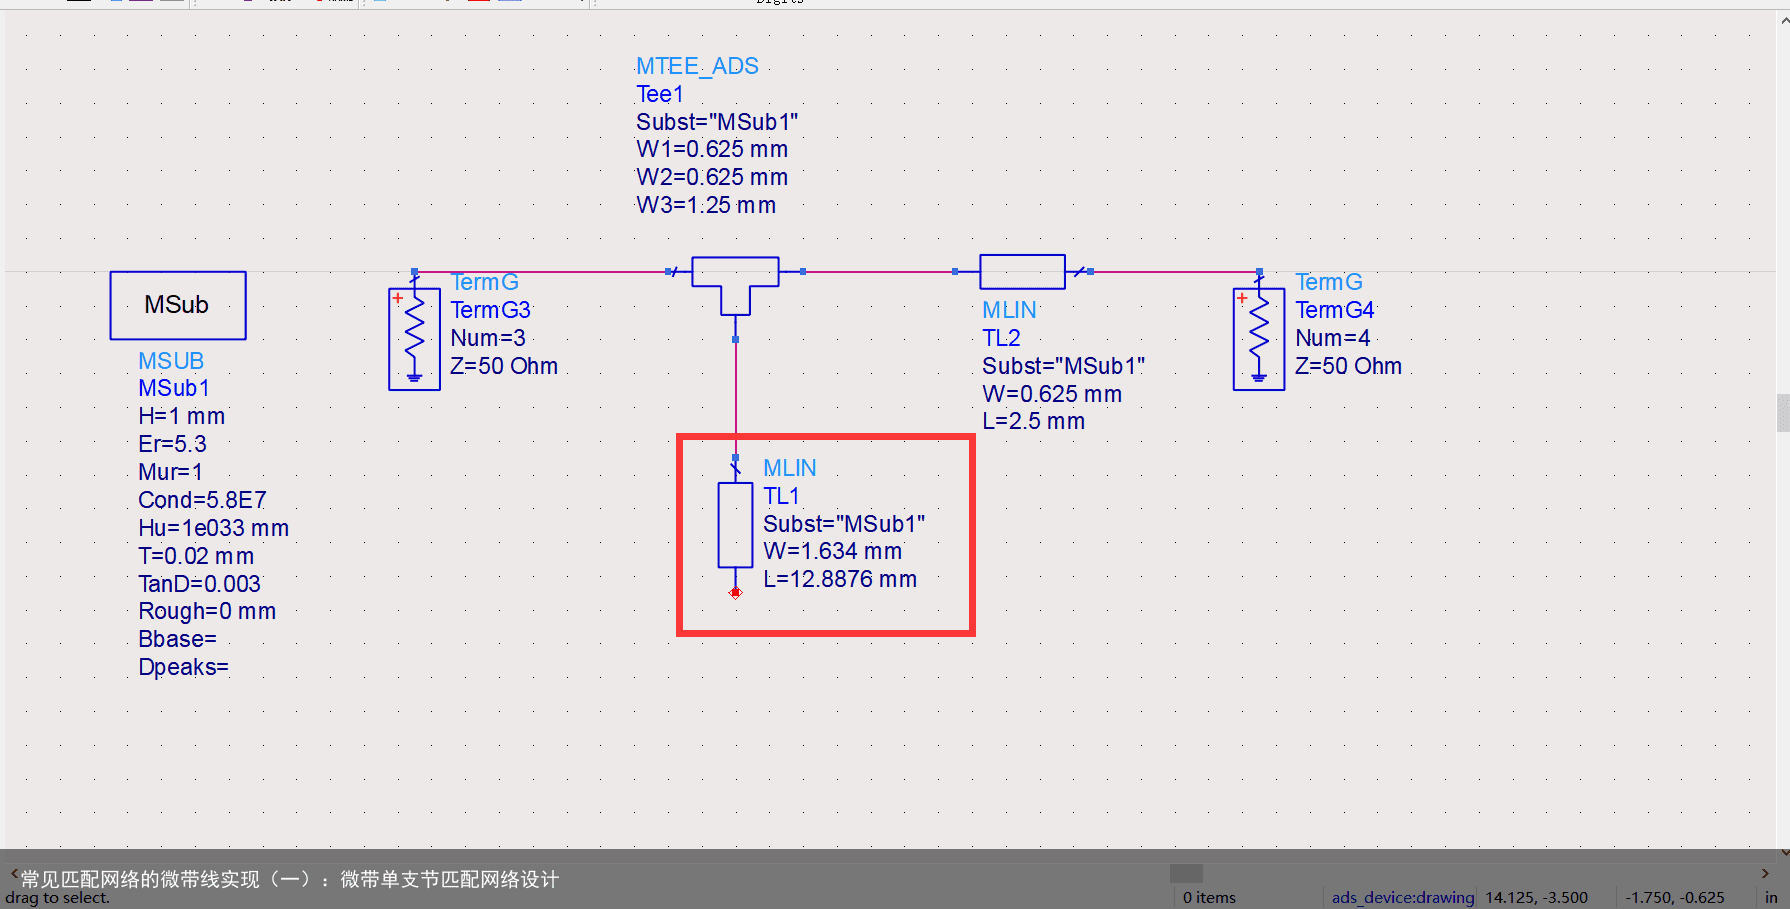Click the MSub1 instance name
Image resolution: width=1790 pixels, height=909 pixels.
[x=174, y=388]
